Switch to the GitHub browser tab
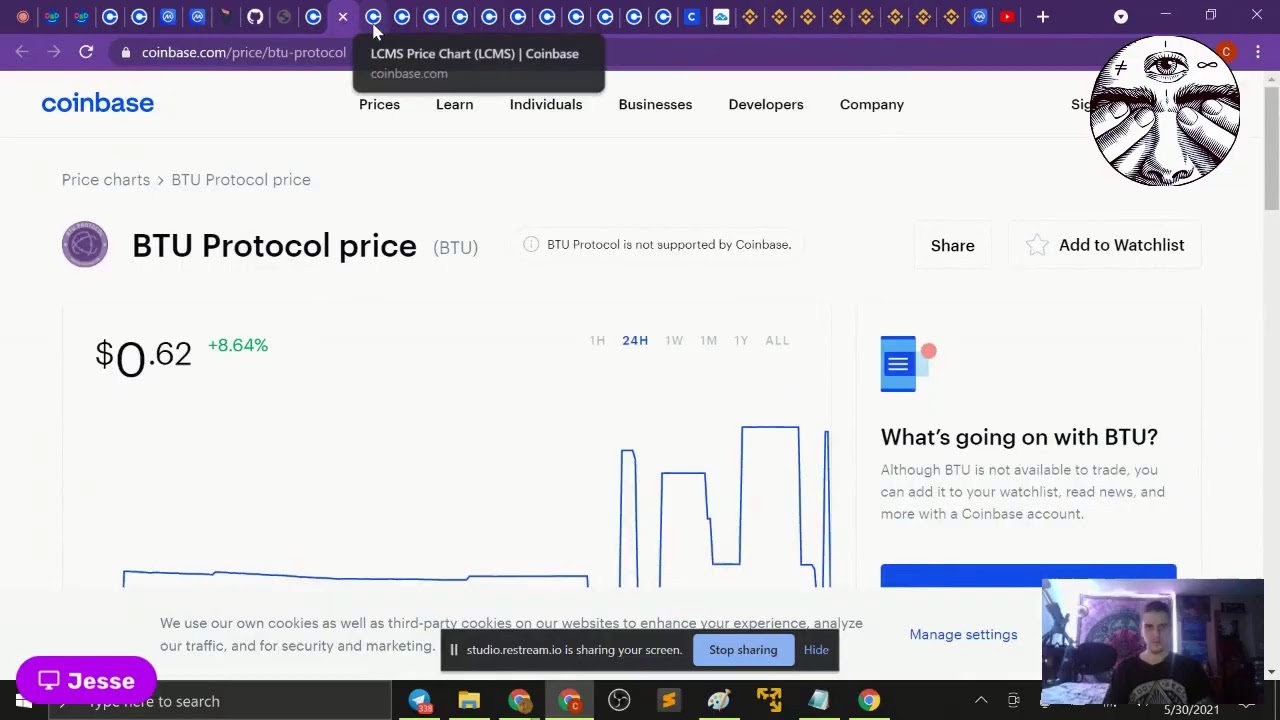This screenshot has width=1280, height=720. (255, 16)
